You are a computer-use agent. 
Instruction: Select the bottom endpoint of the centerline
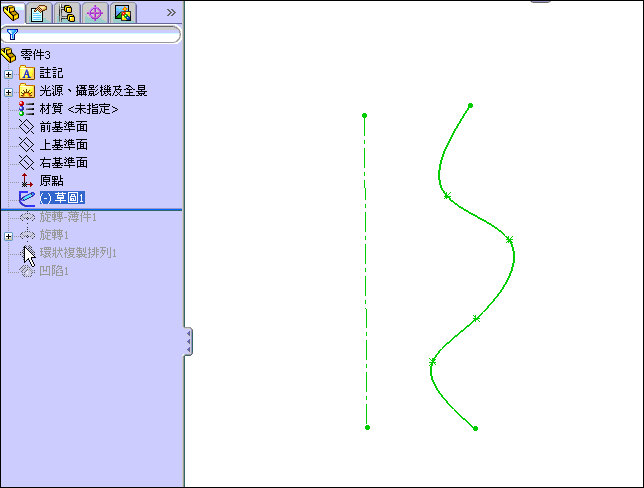point(368,428)
